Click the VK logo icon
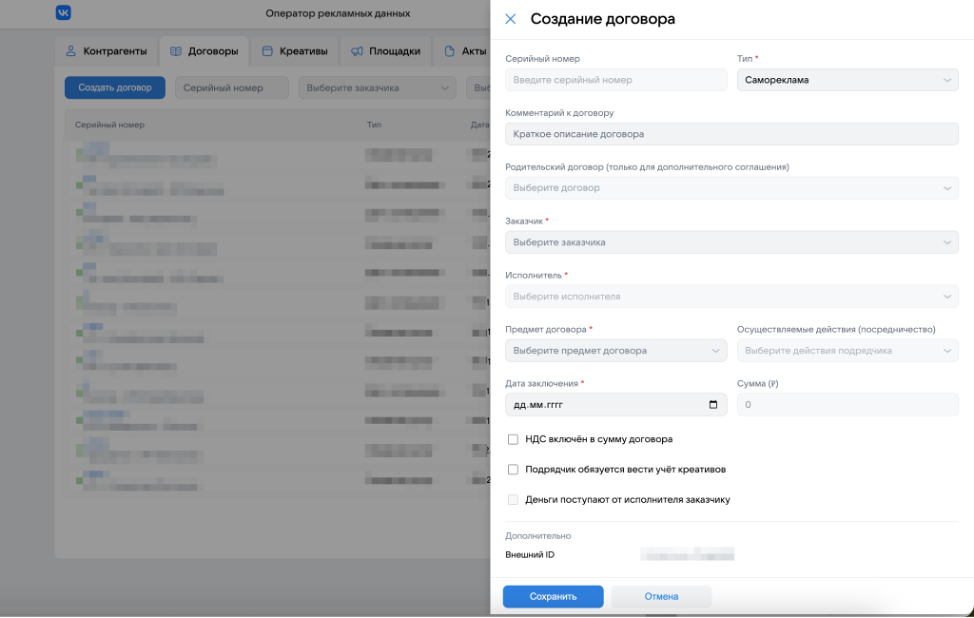The height and width of the screenshot is (618, 974). click(63, 13)
